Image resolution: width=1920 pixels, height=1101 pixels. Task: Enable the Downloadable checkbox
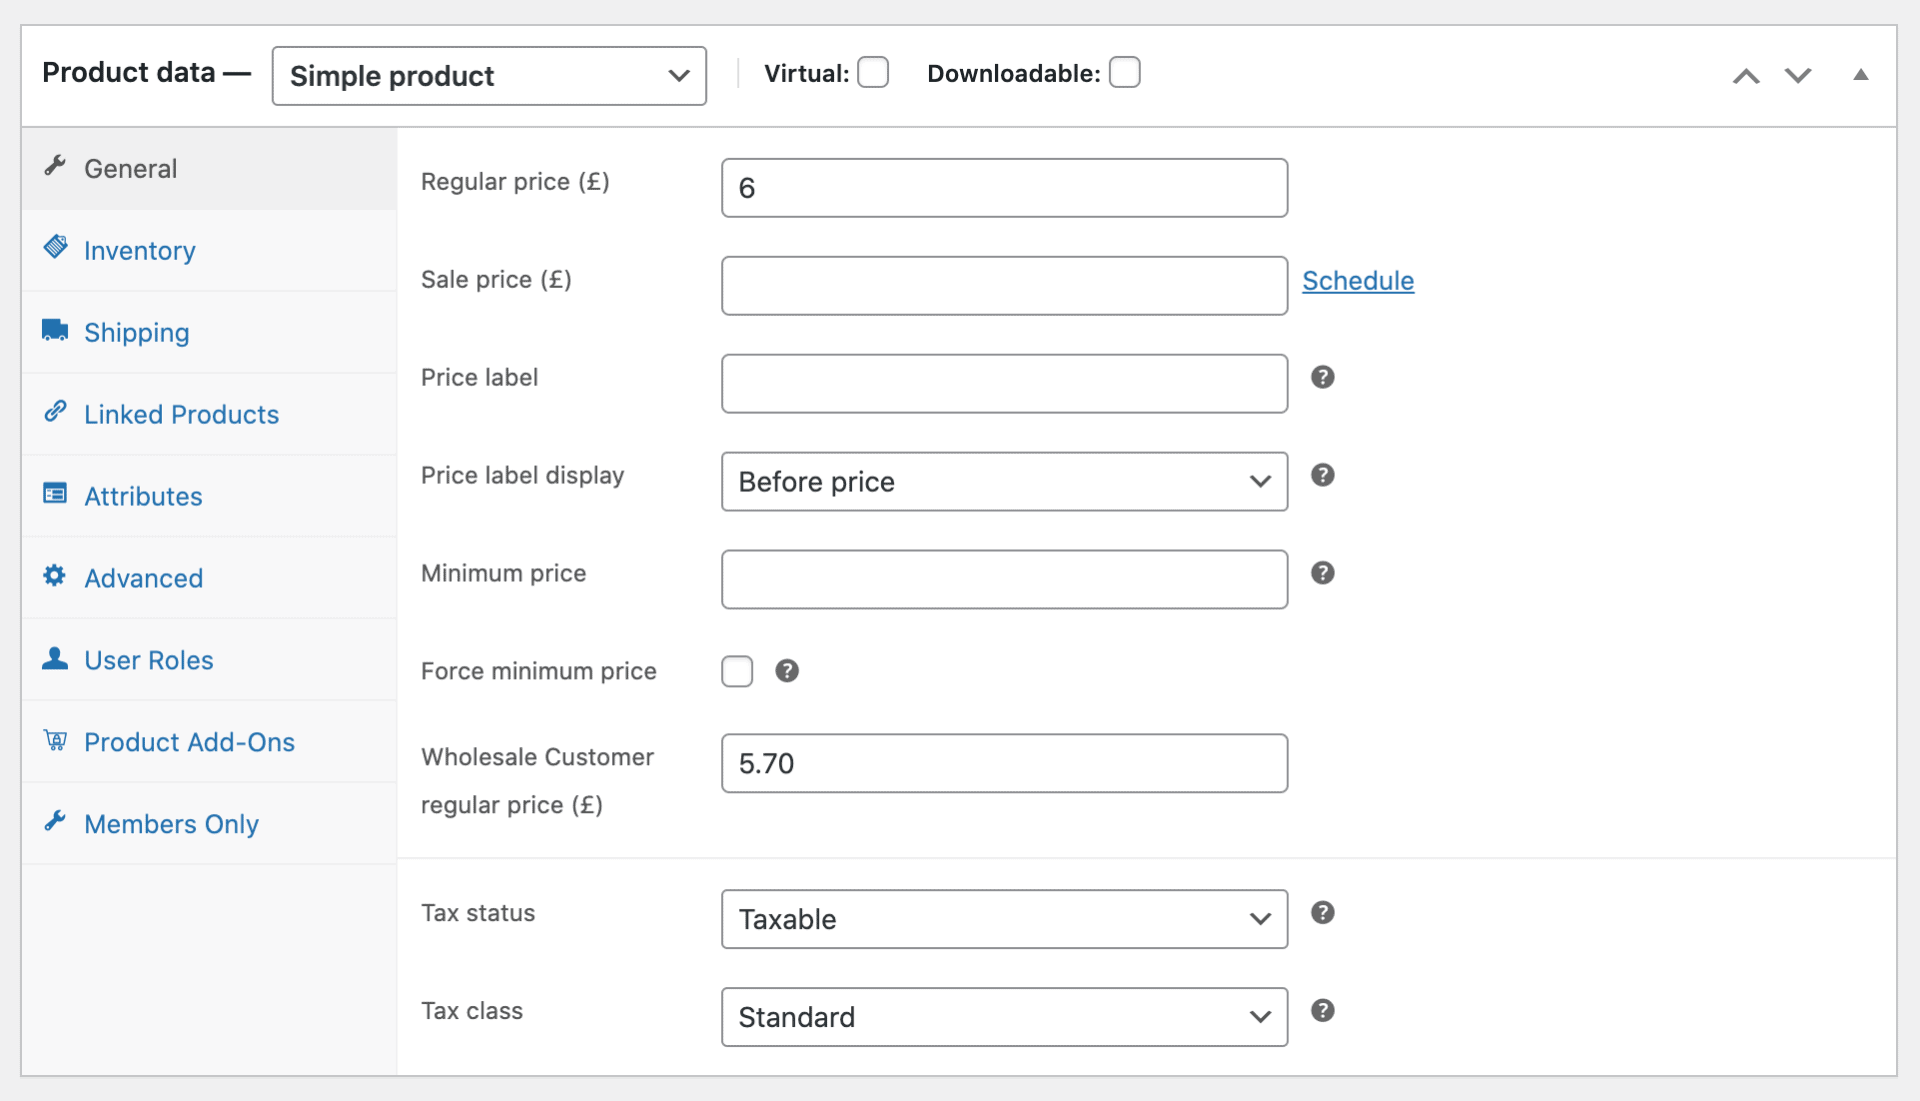(1125, 73)
